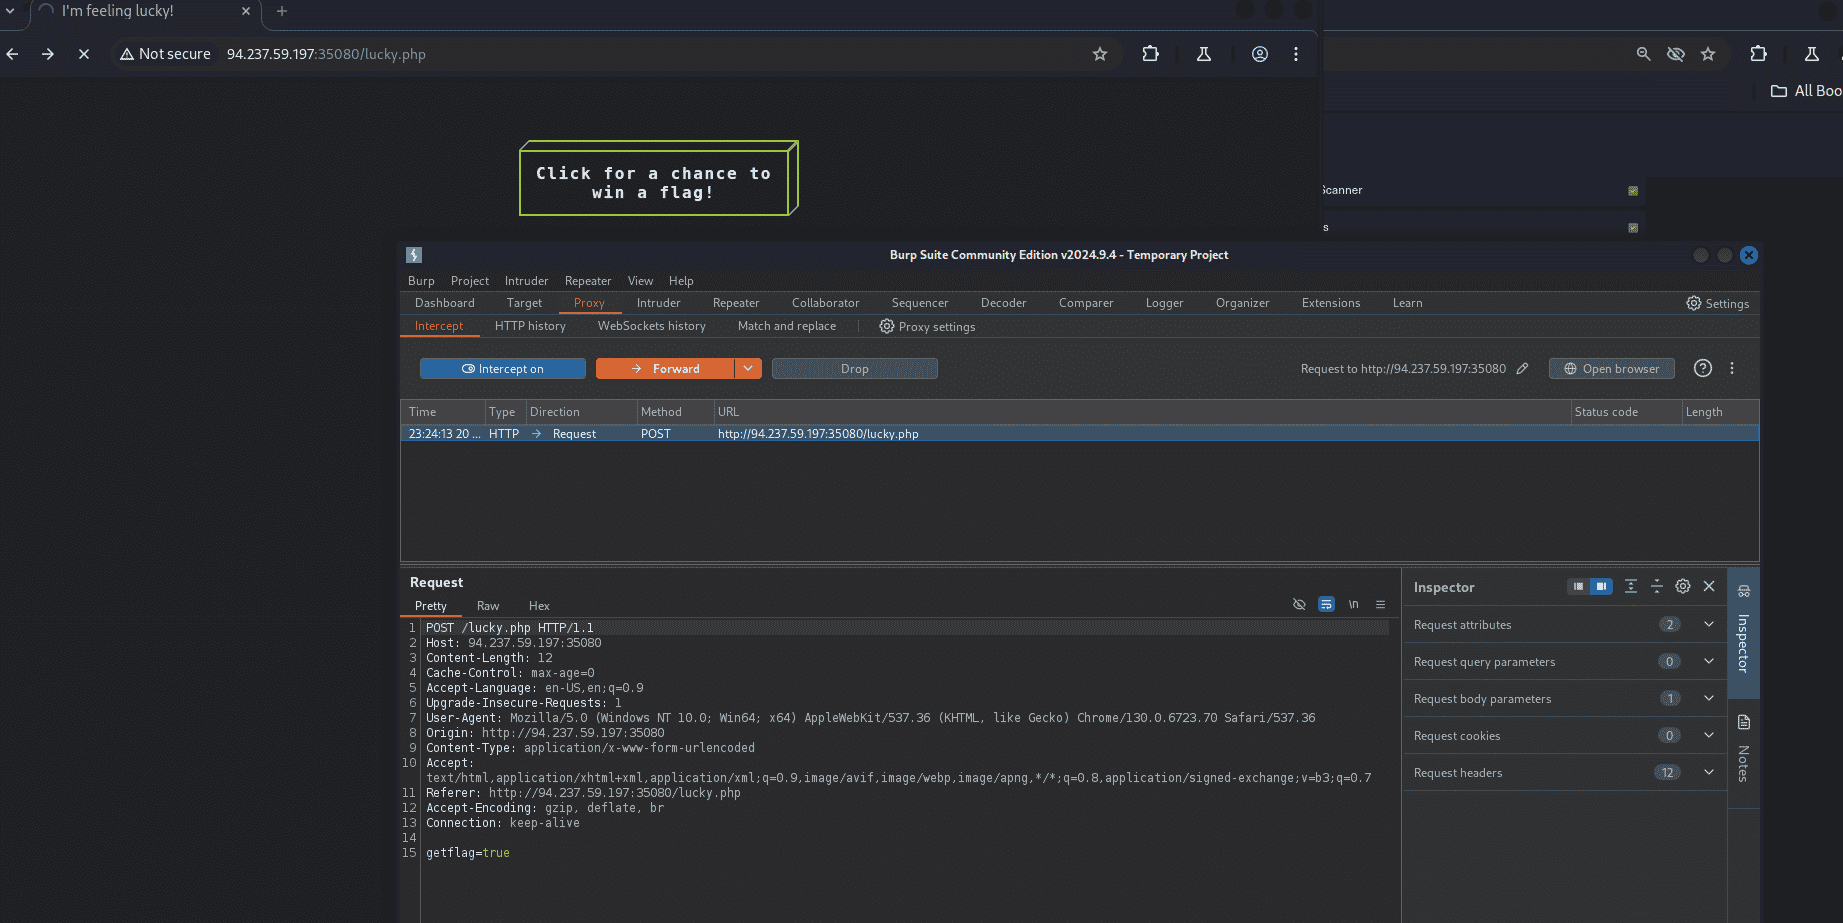
Task: Open Burp intercept help question mark
Action: (1703, 368)
